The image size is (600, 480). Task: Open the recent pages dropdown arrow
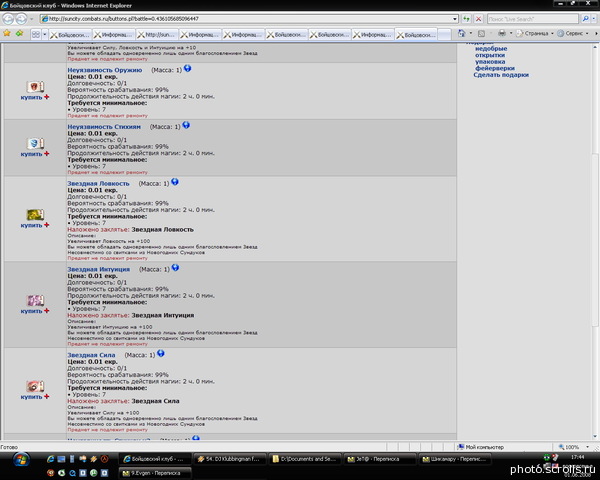click(x=31, y=19)
